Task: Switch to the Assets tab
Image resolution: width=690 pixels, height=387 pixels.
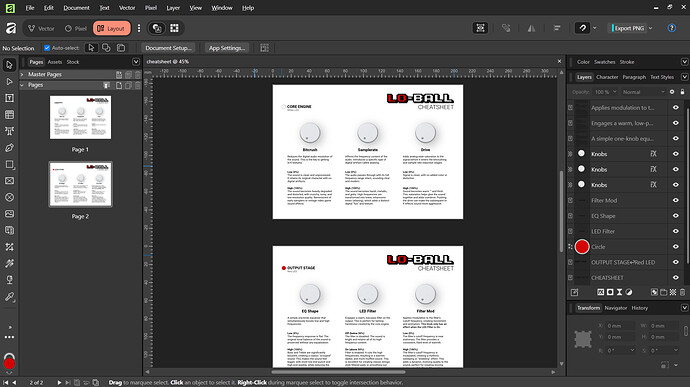Action: pos(55,62)
